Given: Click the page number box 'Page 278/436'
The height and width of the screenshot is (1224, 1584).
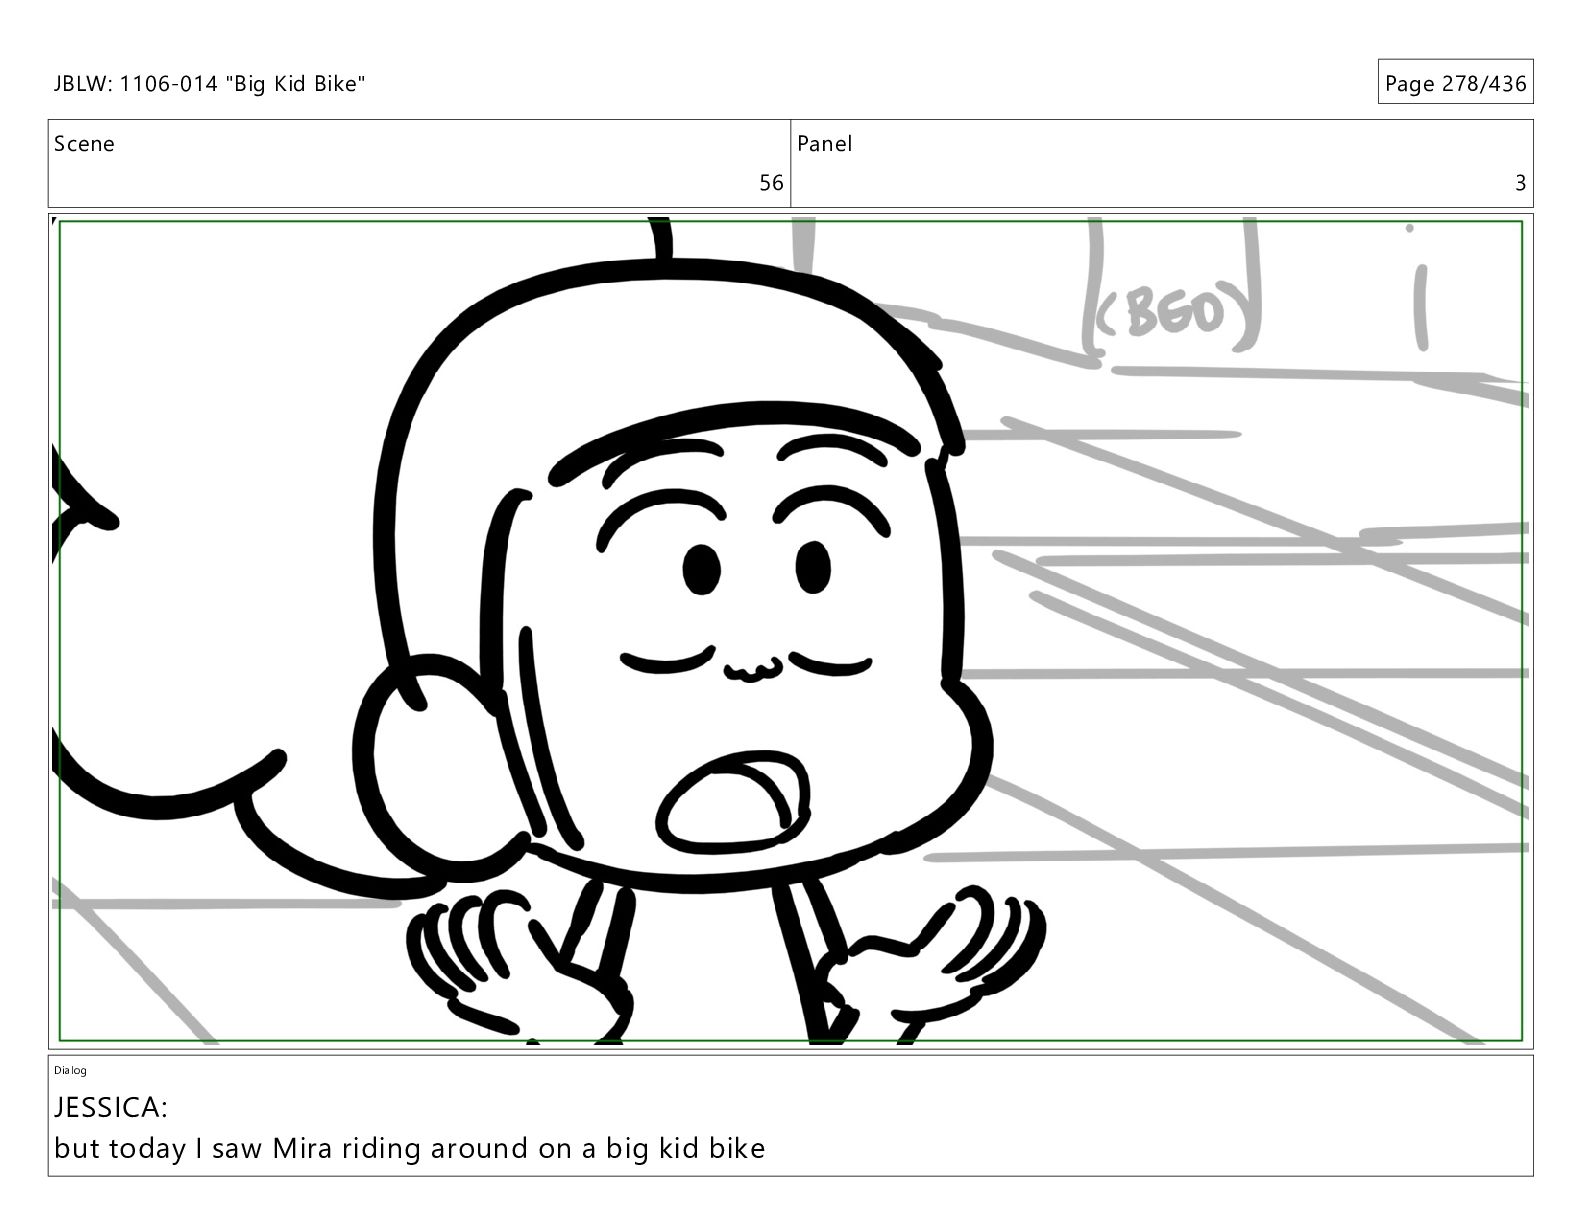Looking at the screenshot, I should [x=1455, y=83].
